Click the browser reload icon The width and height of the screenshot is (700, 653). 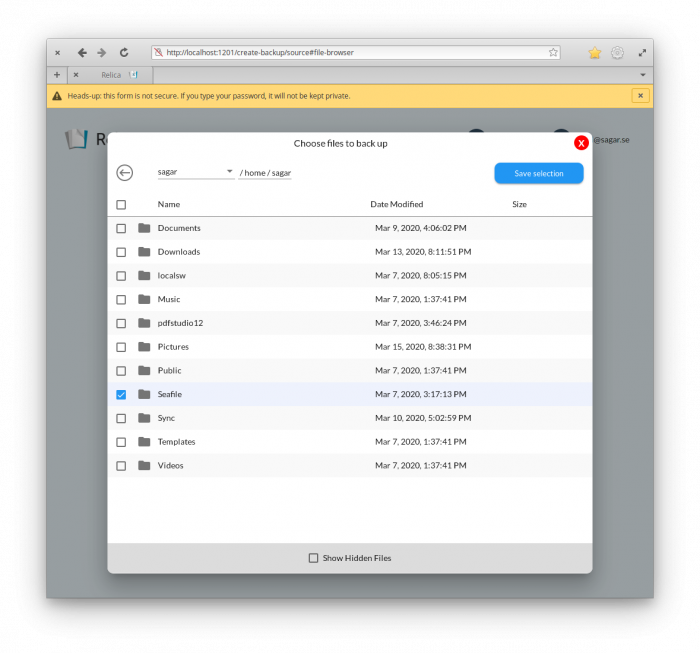[124, 53]
